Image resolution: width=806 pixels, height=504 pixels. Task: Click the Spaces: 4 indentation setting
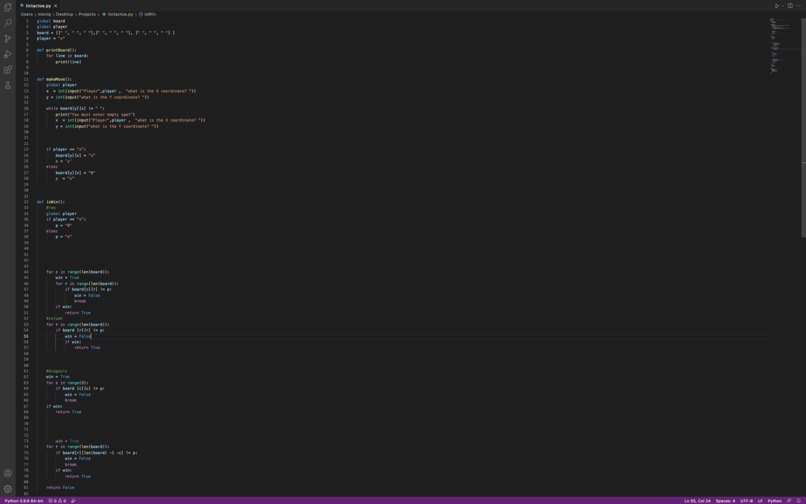pos(725,500)
